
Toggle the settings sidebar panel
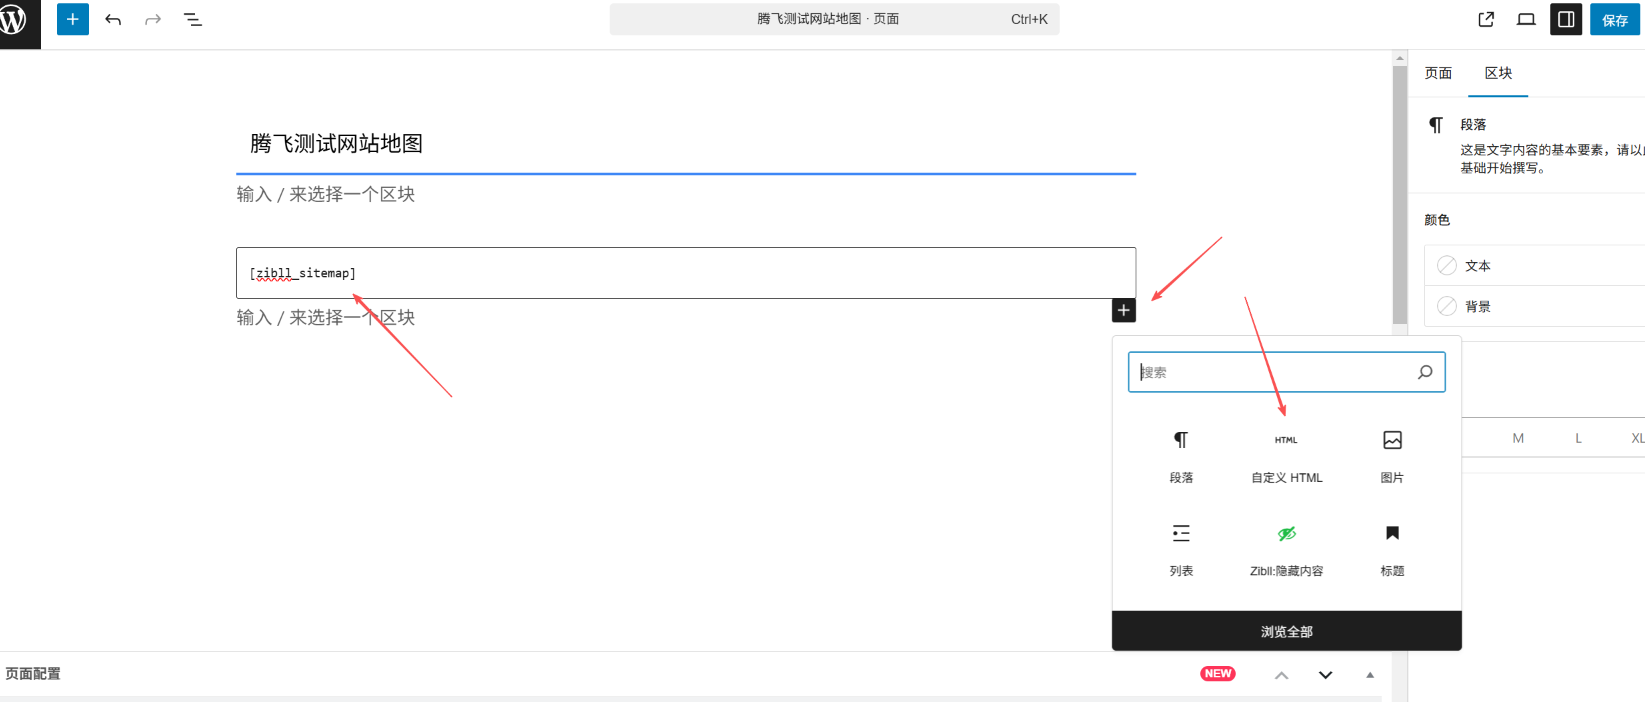pyautogui.click(x=1566, y=19)
